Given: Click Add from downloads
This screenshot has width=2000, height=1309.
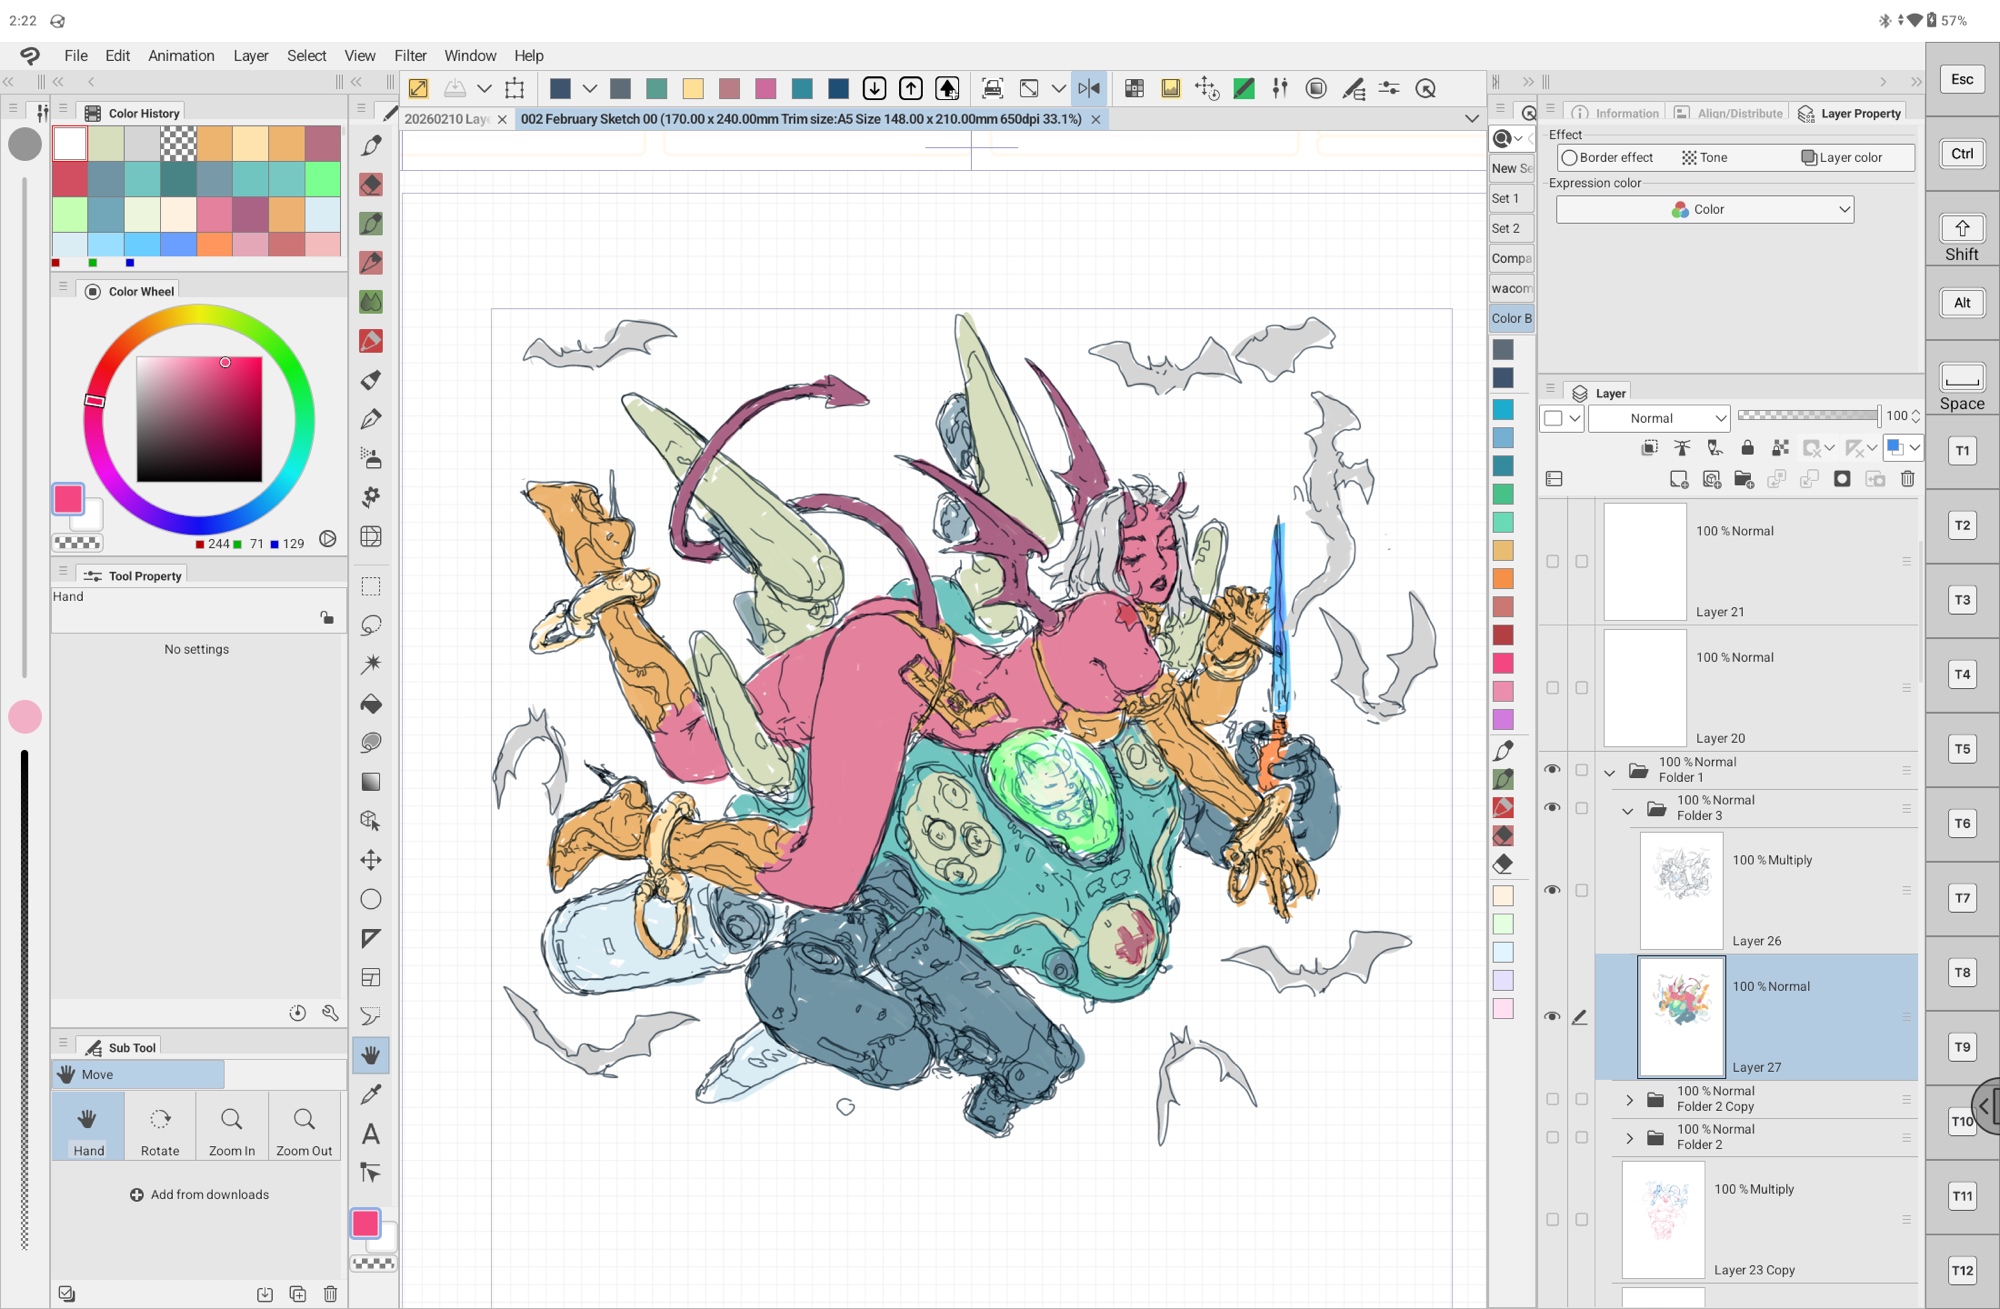Looking at the screenshot, I should coord(199,1194).
